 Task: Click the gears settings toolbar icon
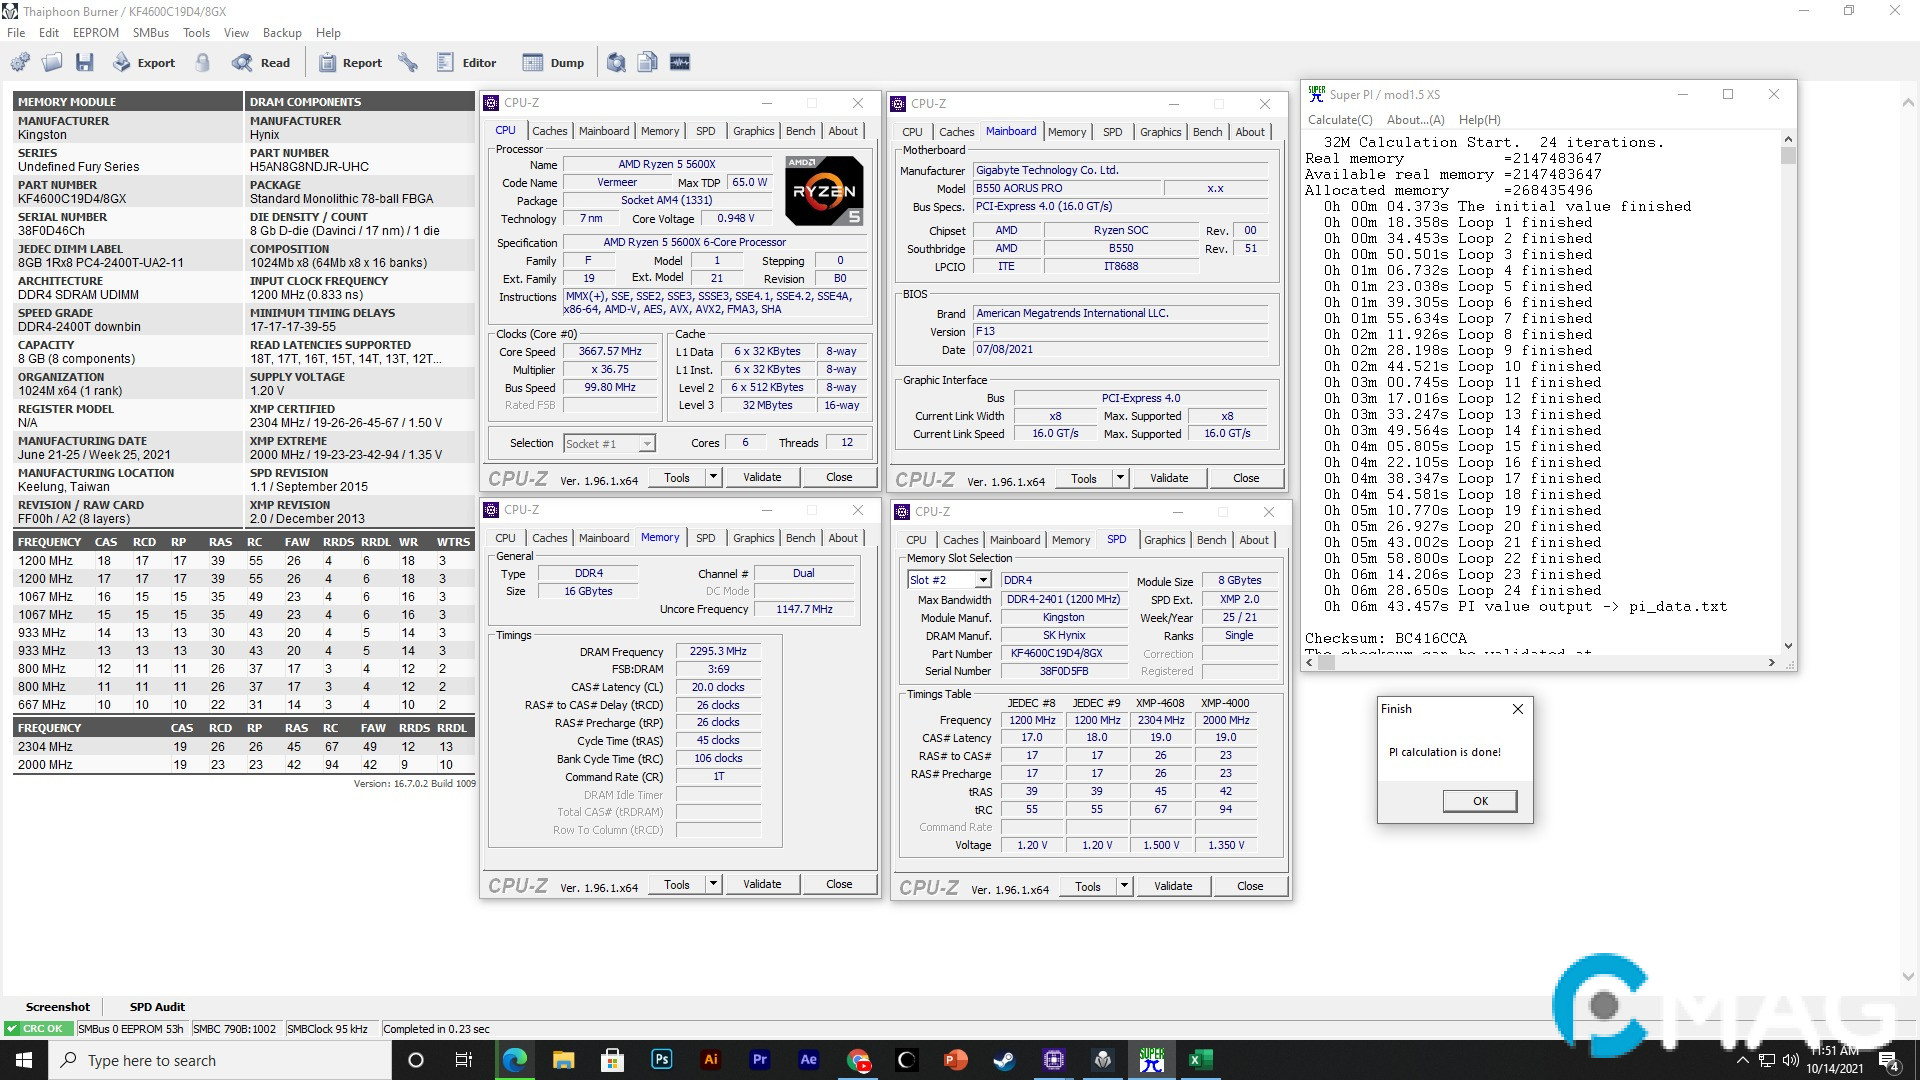[x=20, y=62]
